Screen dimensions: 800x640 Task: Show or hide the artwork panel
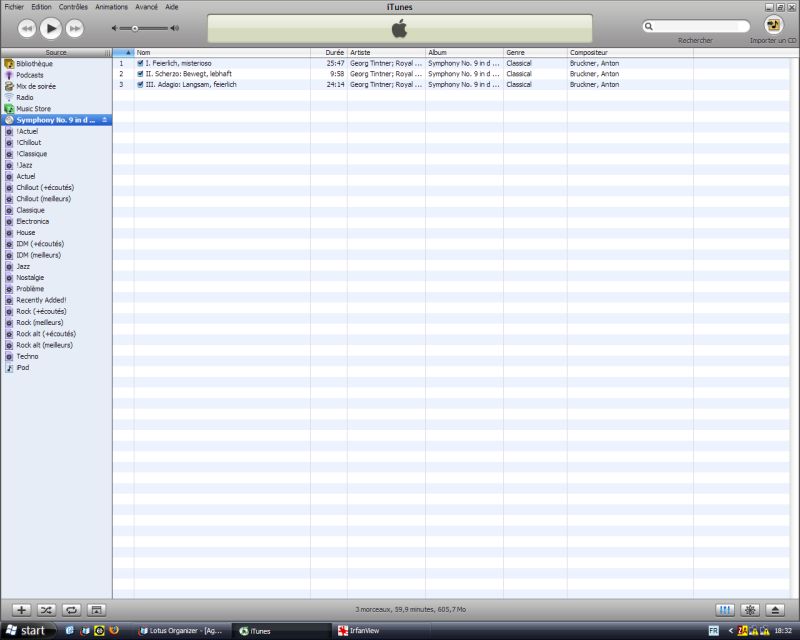96,609
